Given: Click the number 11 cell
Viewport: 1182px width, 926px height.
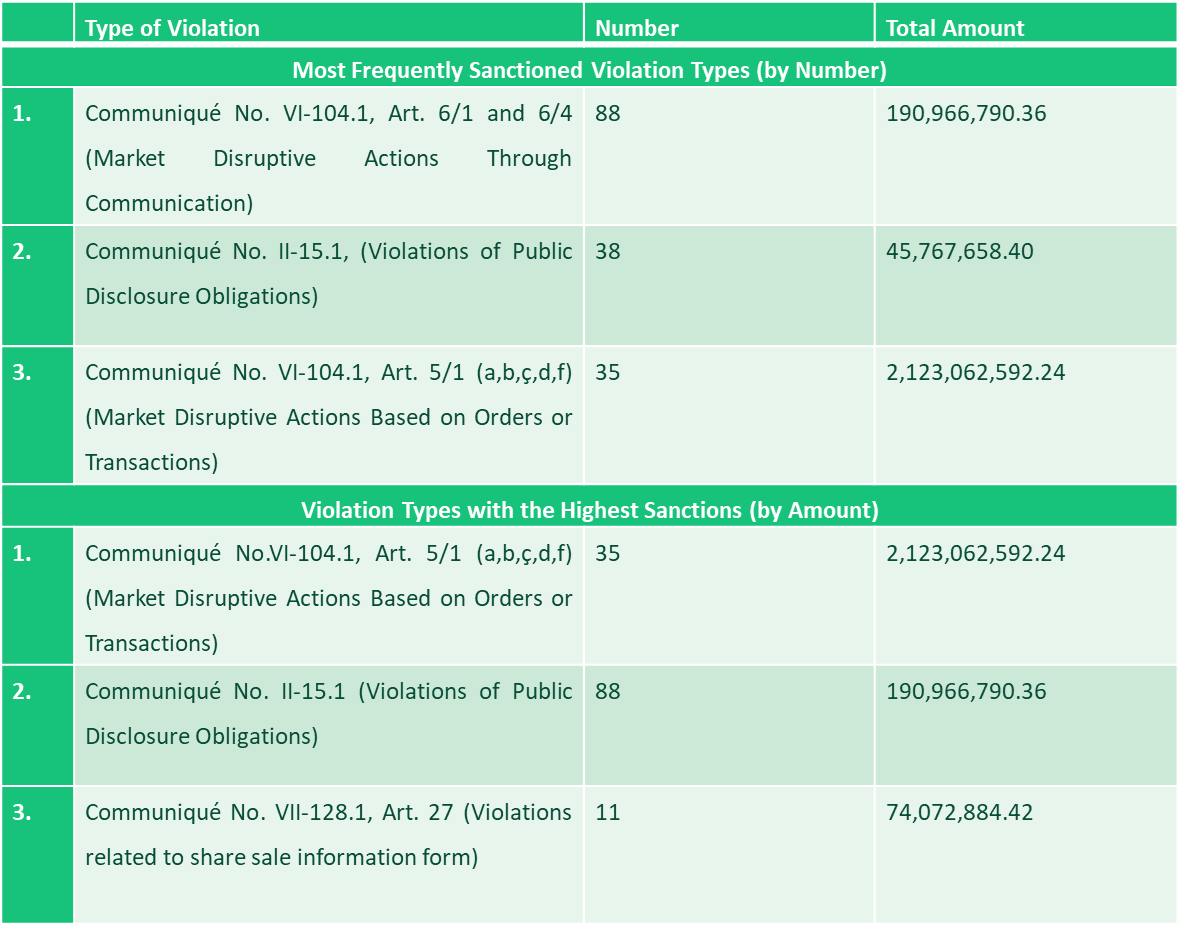Looking at the screenshot, I should pos(607,812).
